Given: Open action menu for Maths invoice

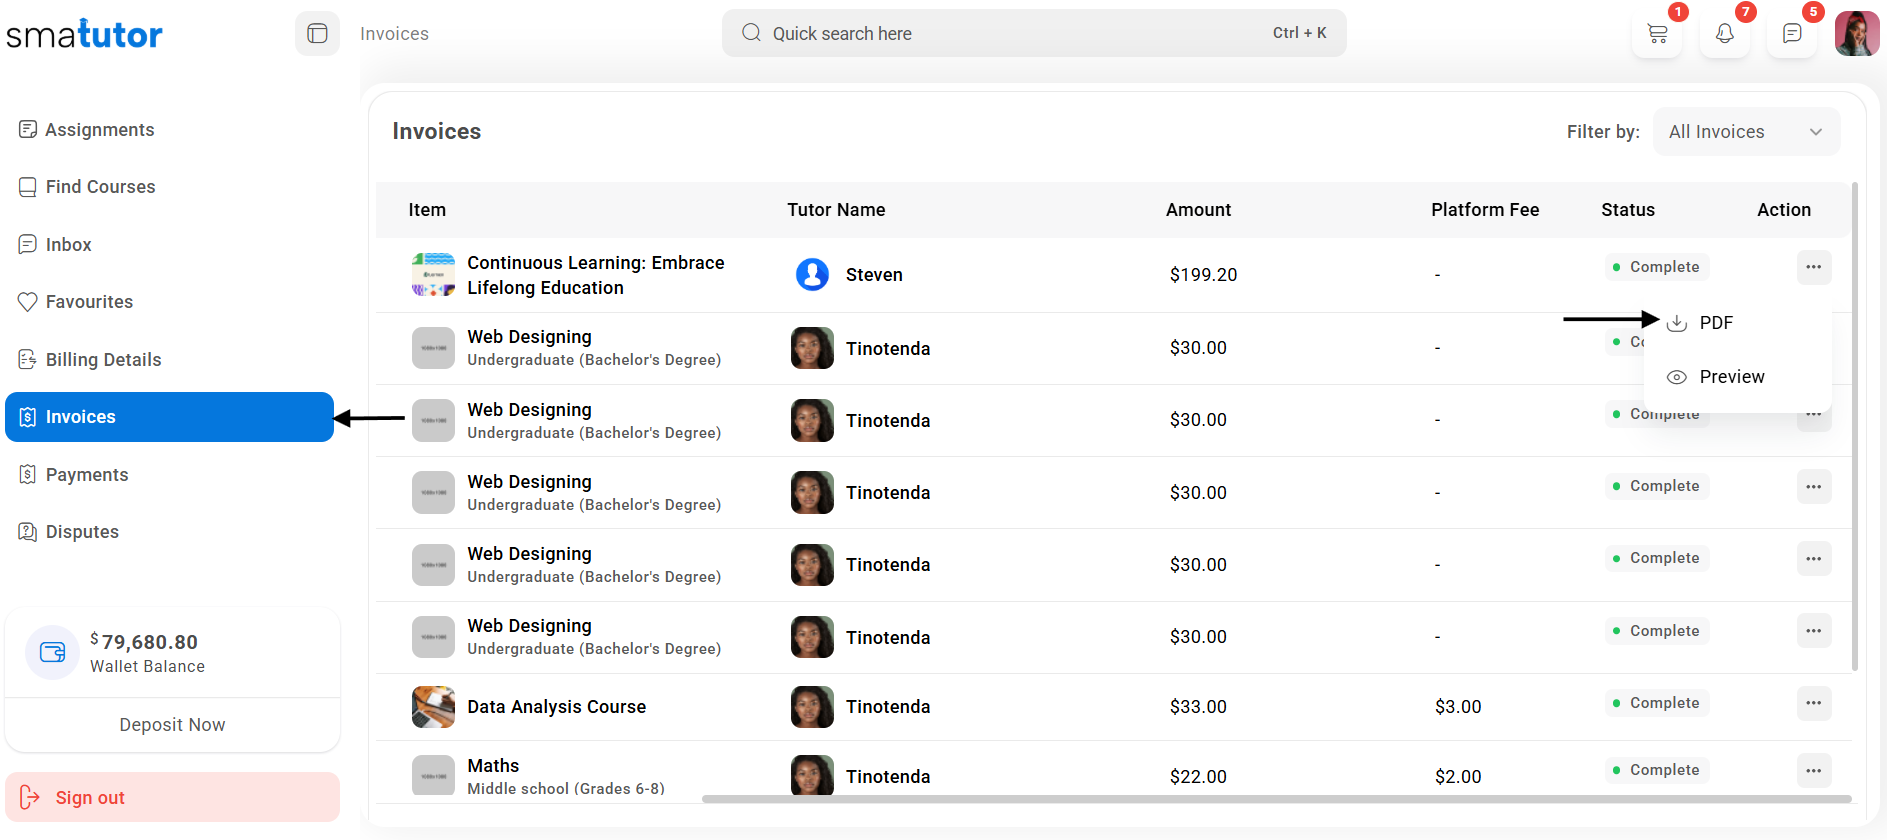Looking at the screenshot, I should click(1813, 770).
